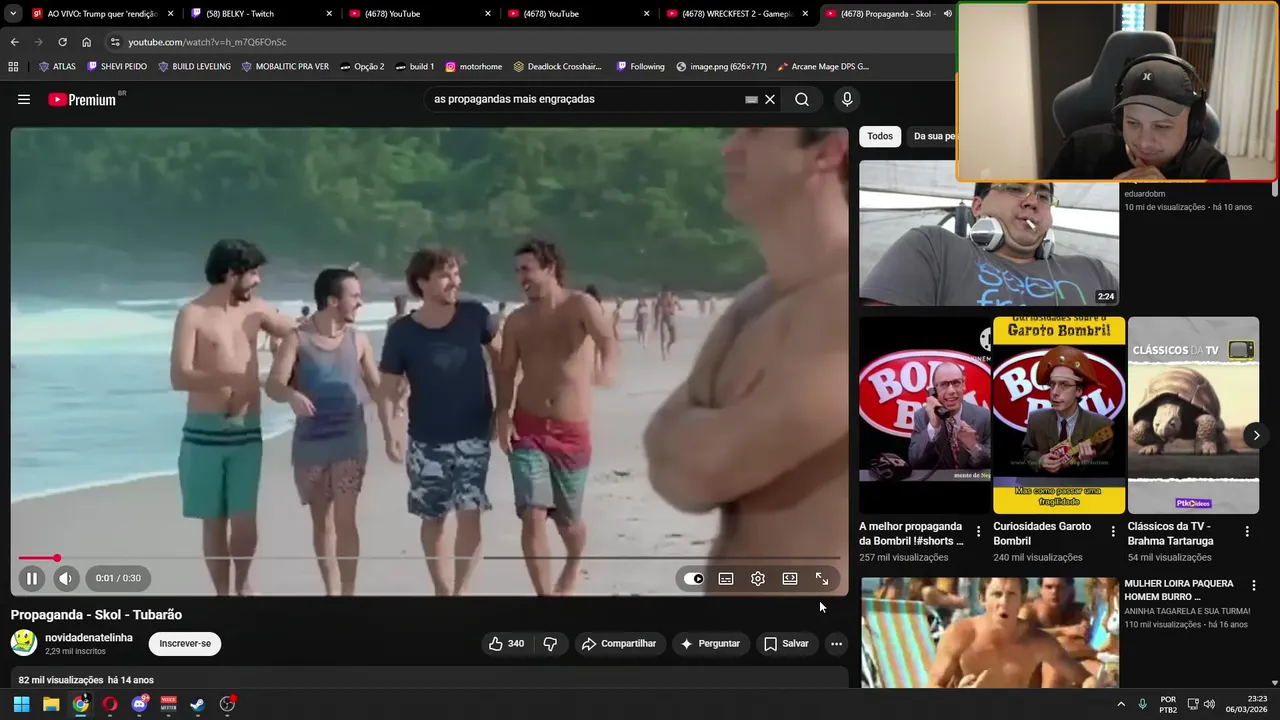Viewport: 1280px width, 720px height.
Task: Open options for MULHER LOIRA PAQUERA HOMEM BURRO
Action: pyautogui.click(x=1253, y=586)
